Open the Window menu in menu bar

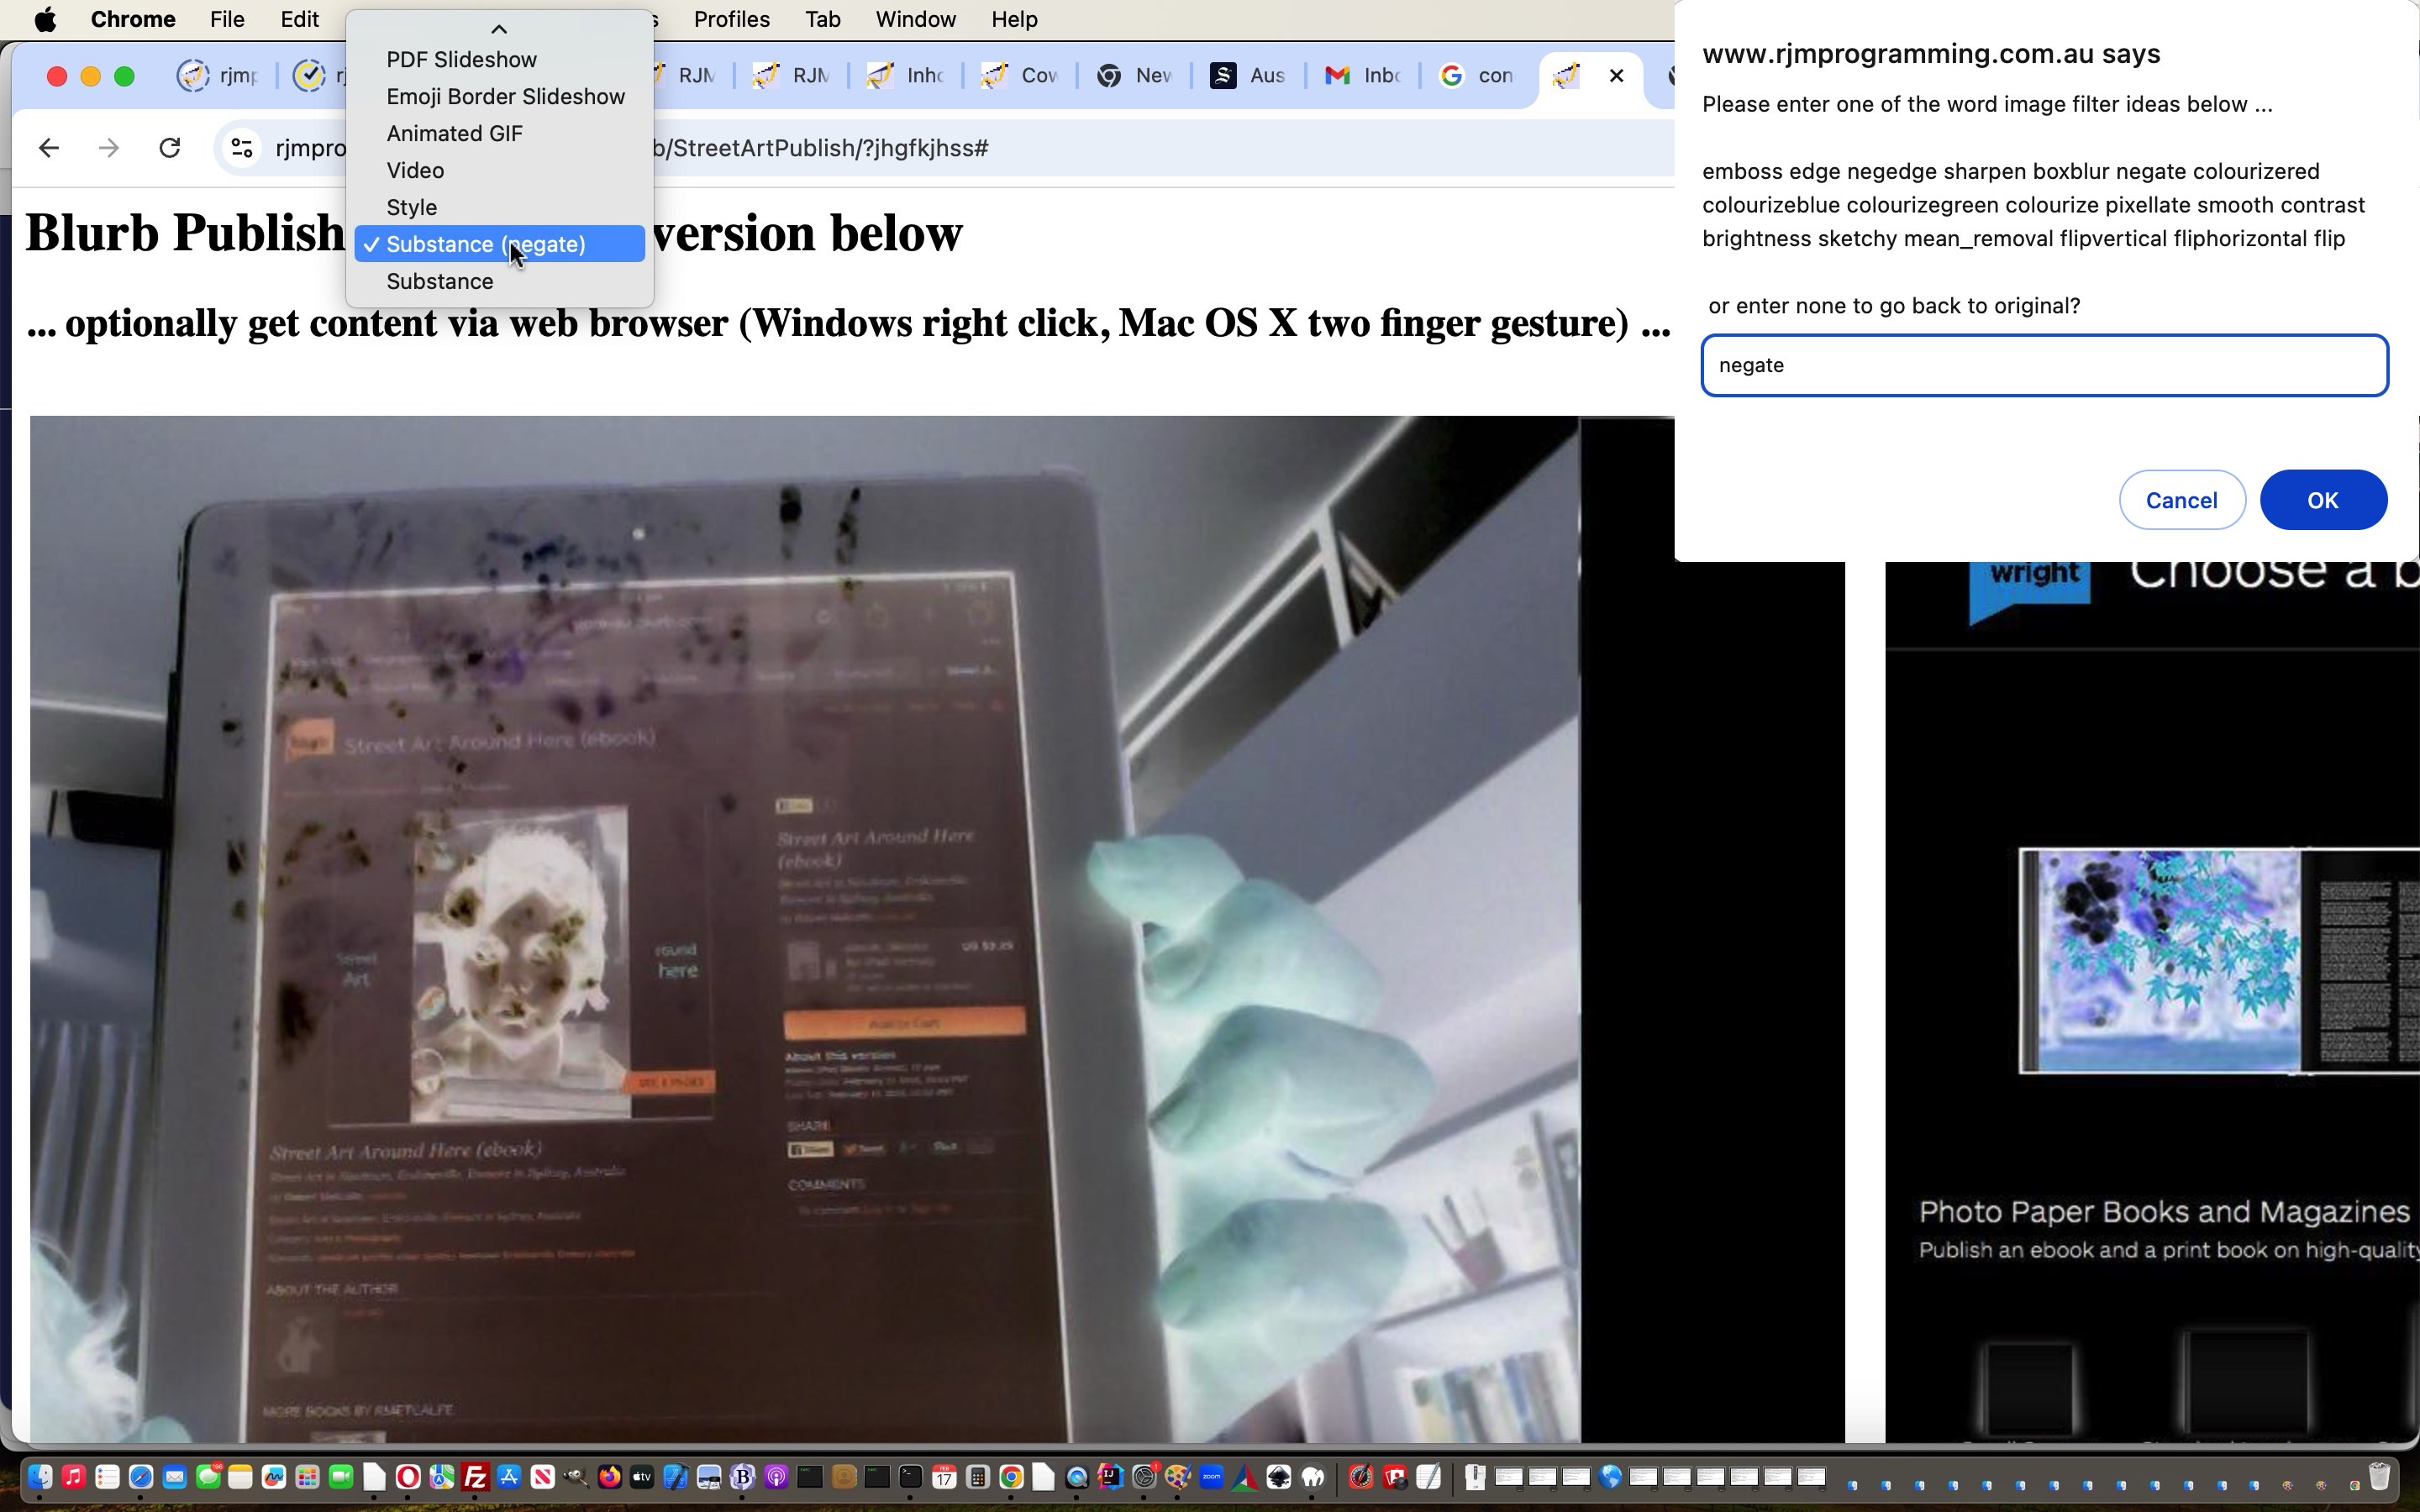915,19
